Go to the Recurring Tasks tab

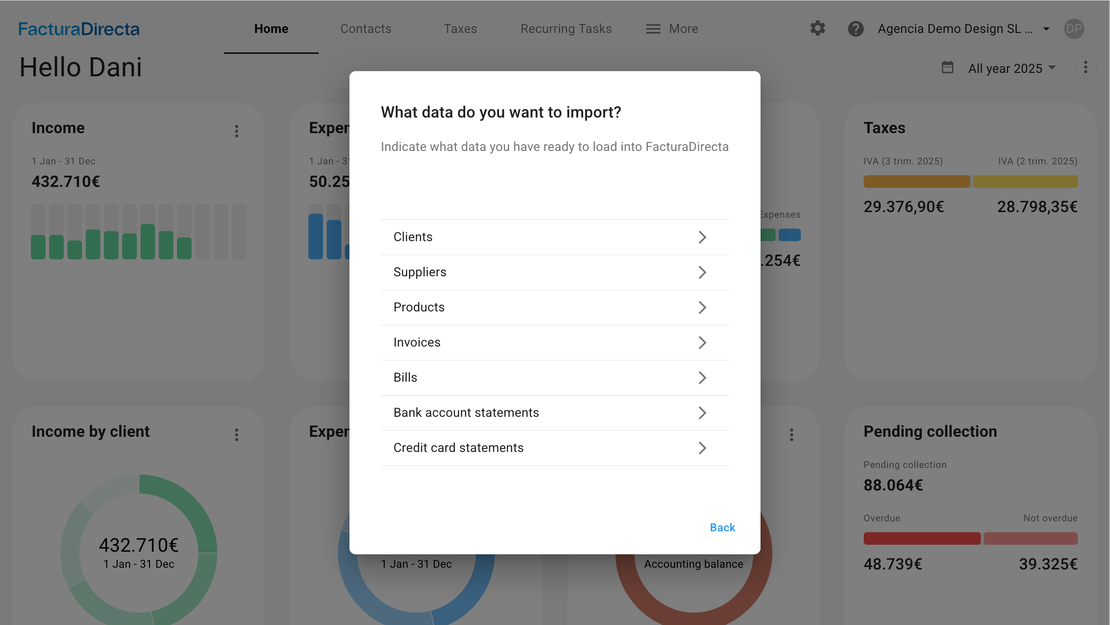click(x=566, y=29)
